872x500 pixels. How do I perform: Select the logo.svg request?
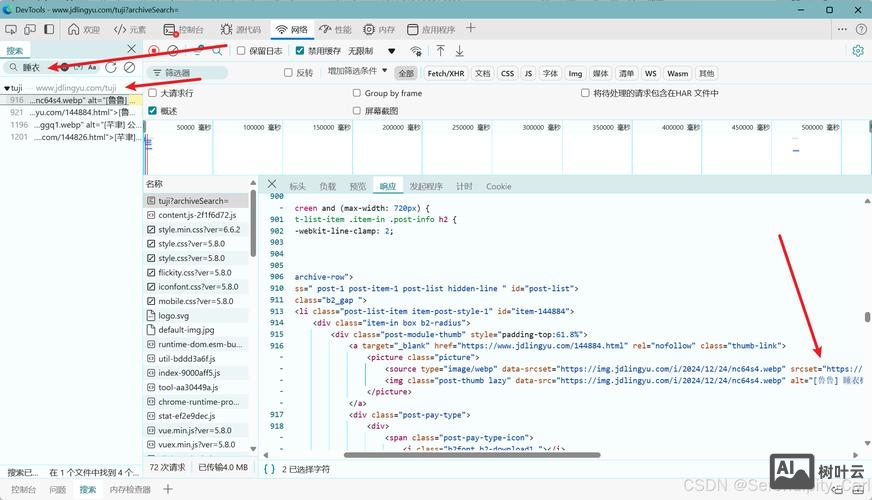(x=173, y=315)
